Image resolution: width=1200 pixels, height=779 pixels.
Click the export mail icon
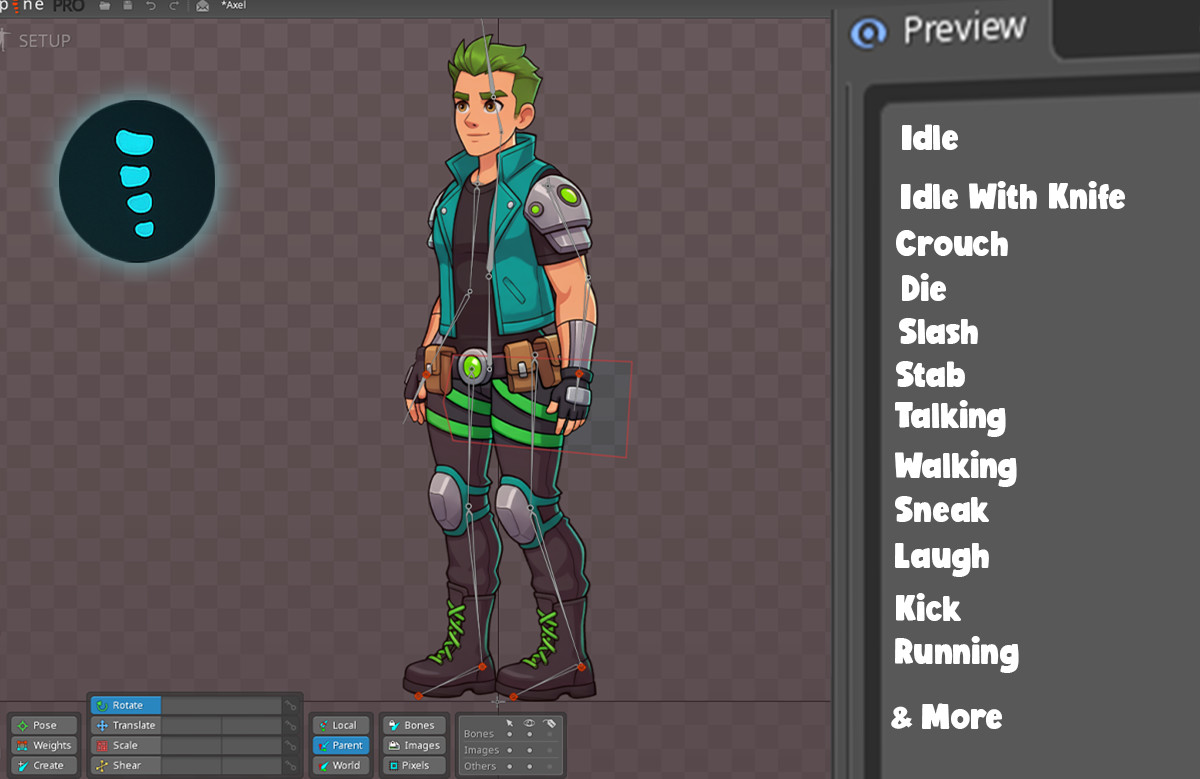[200, 5]
